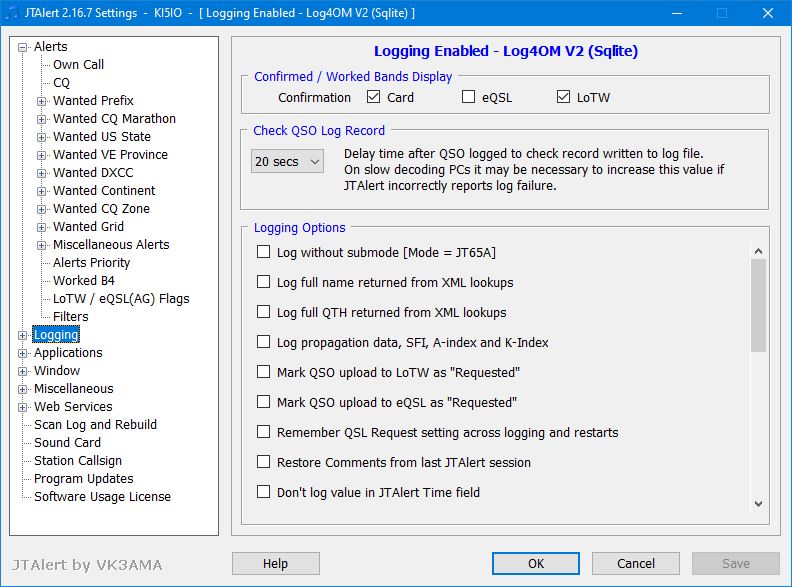792x587 pixels.
Task: Expand the Window tree node
Action: click(22, 371)
